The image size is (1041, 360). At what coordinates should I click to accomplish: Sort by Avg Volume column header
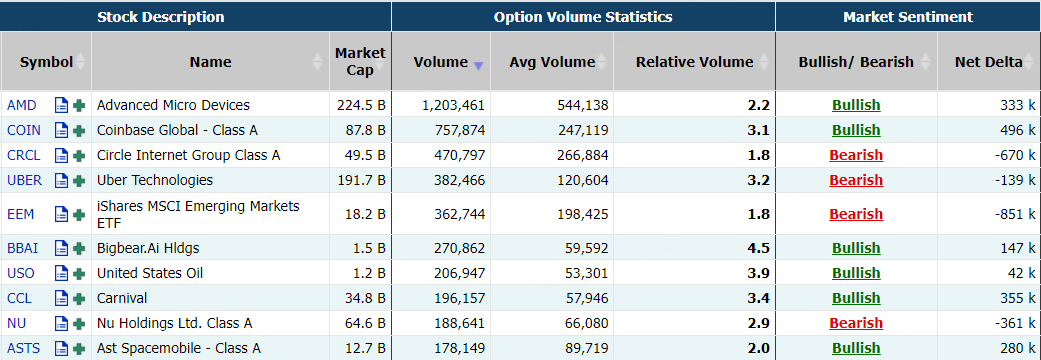552,62
